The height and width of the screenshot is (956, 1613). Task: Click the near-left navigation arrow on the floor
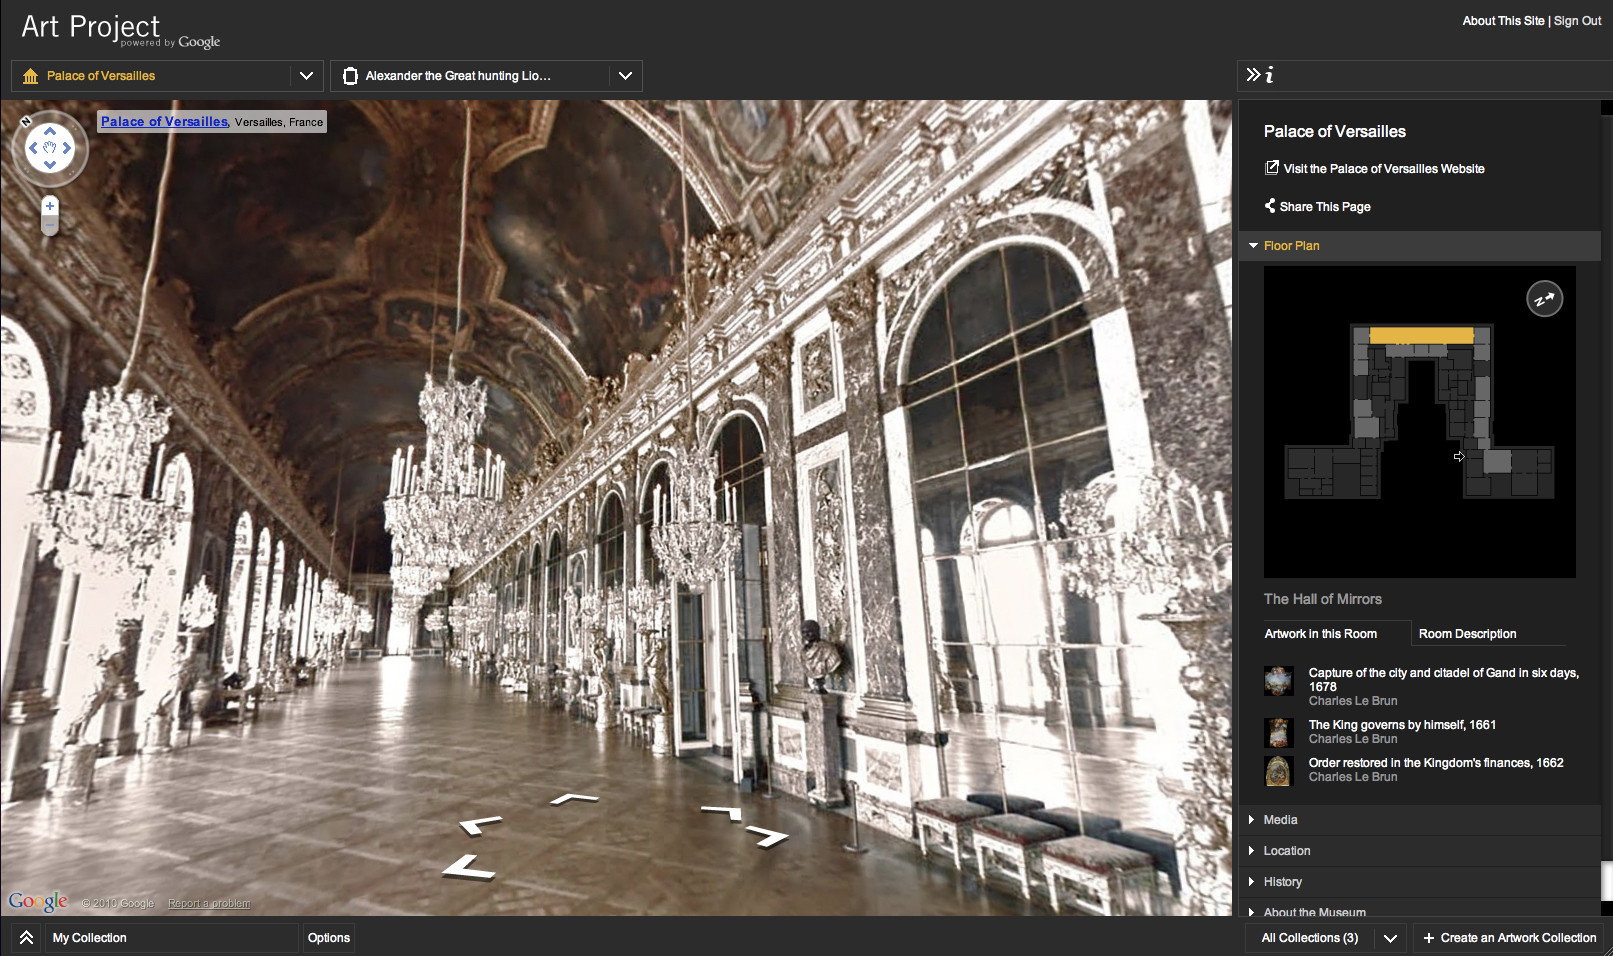(469, 867)
